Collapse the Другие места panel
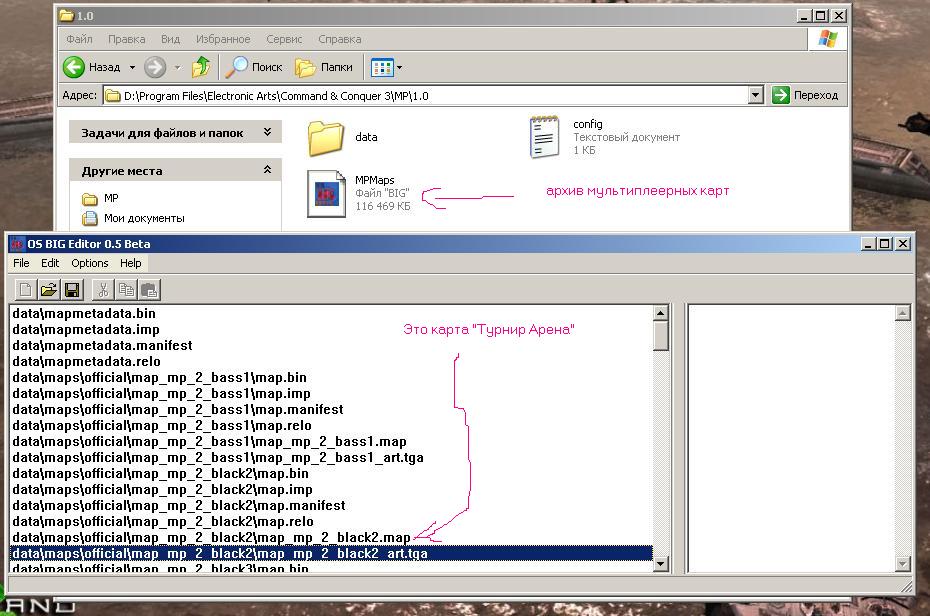The image size is (930, 616). (x=267, y=170)
